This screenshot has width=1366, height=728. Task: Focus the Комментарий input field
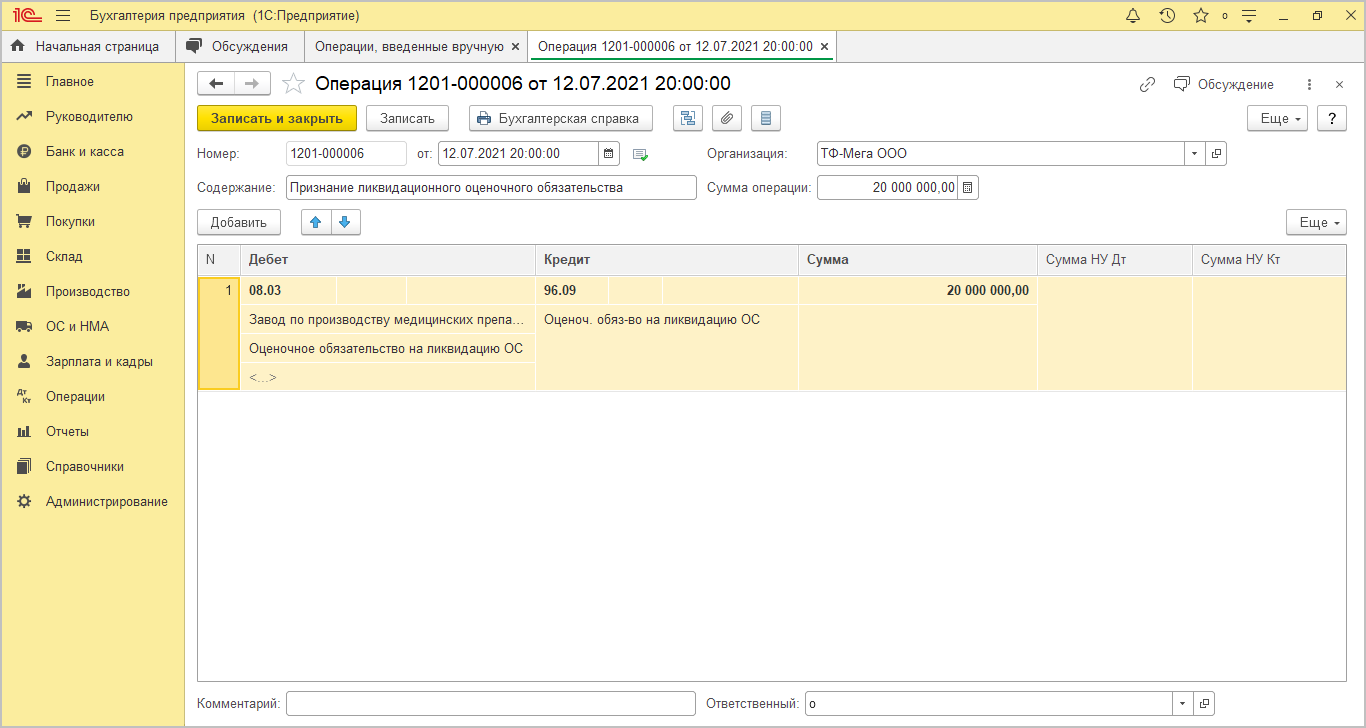tap(490, 704)
